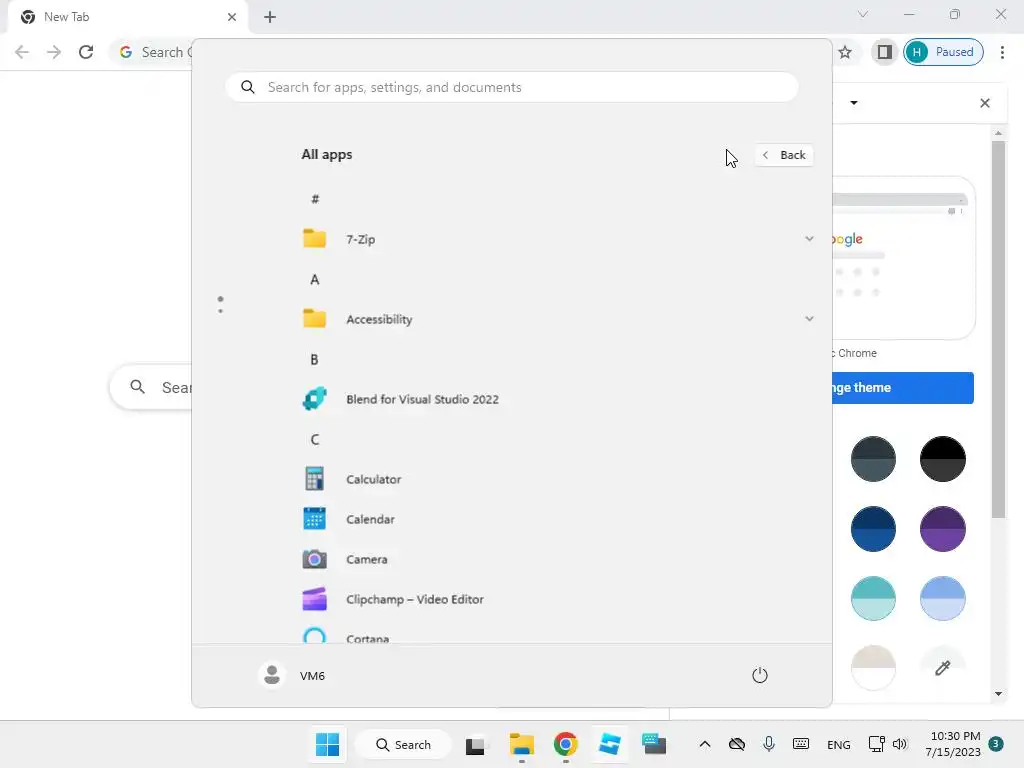
Task: Open the touch keyboard tray icon
Action: [x=801, y=744]
